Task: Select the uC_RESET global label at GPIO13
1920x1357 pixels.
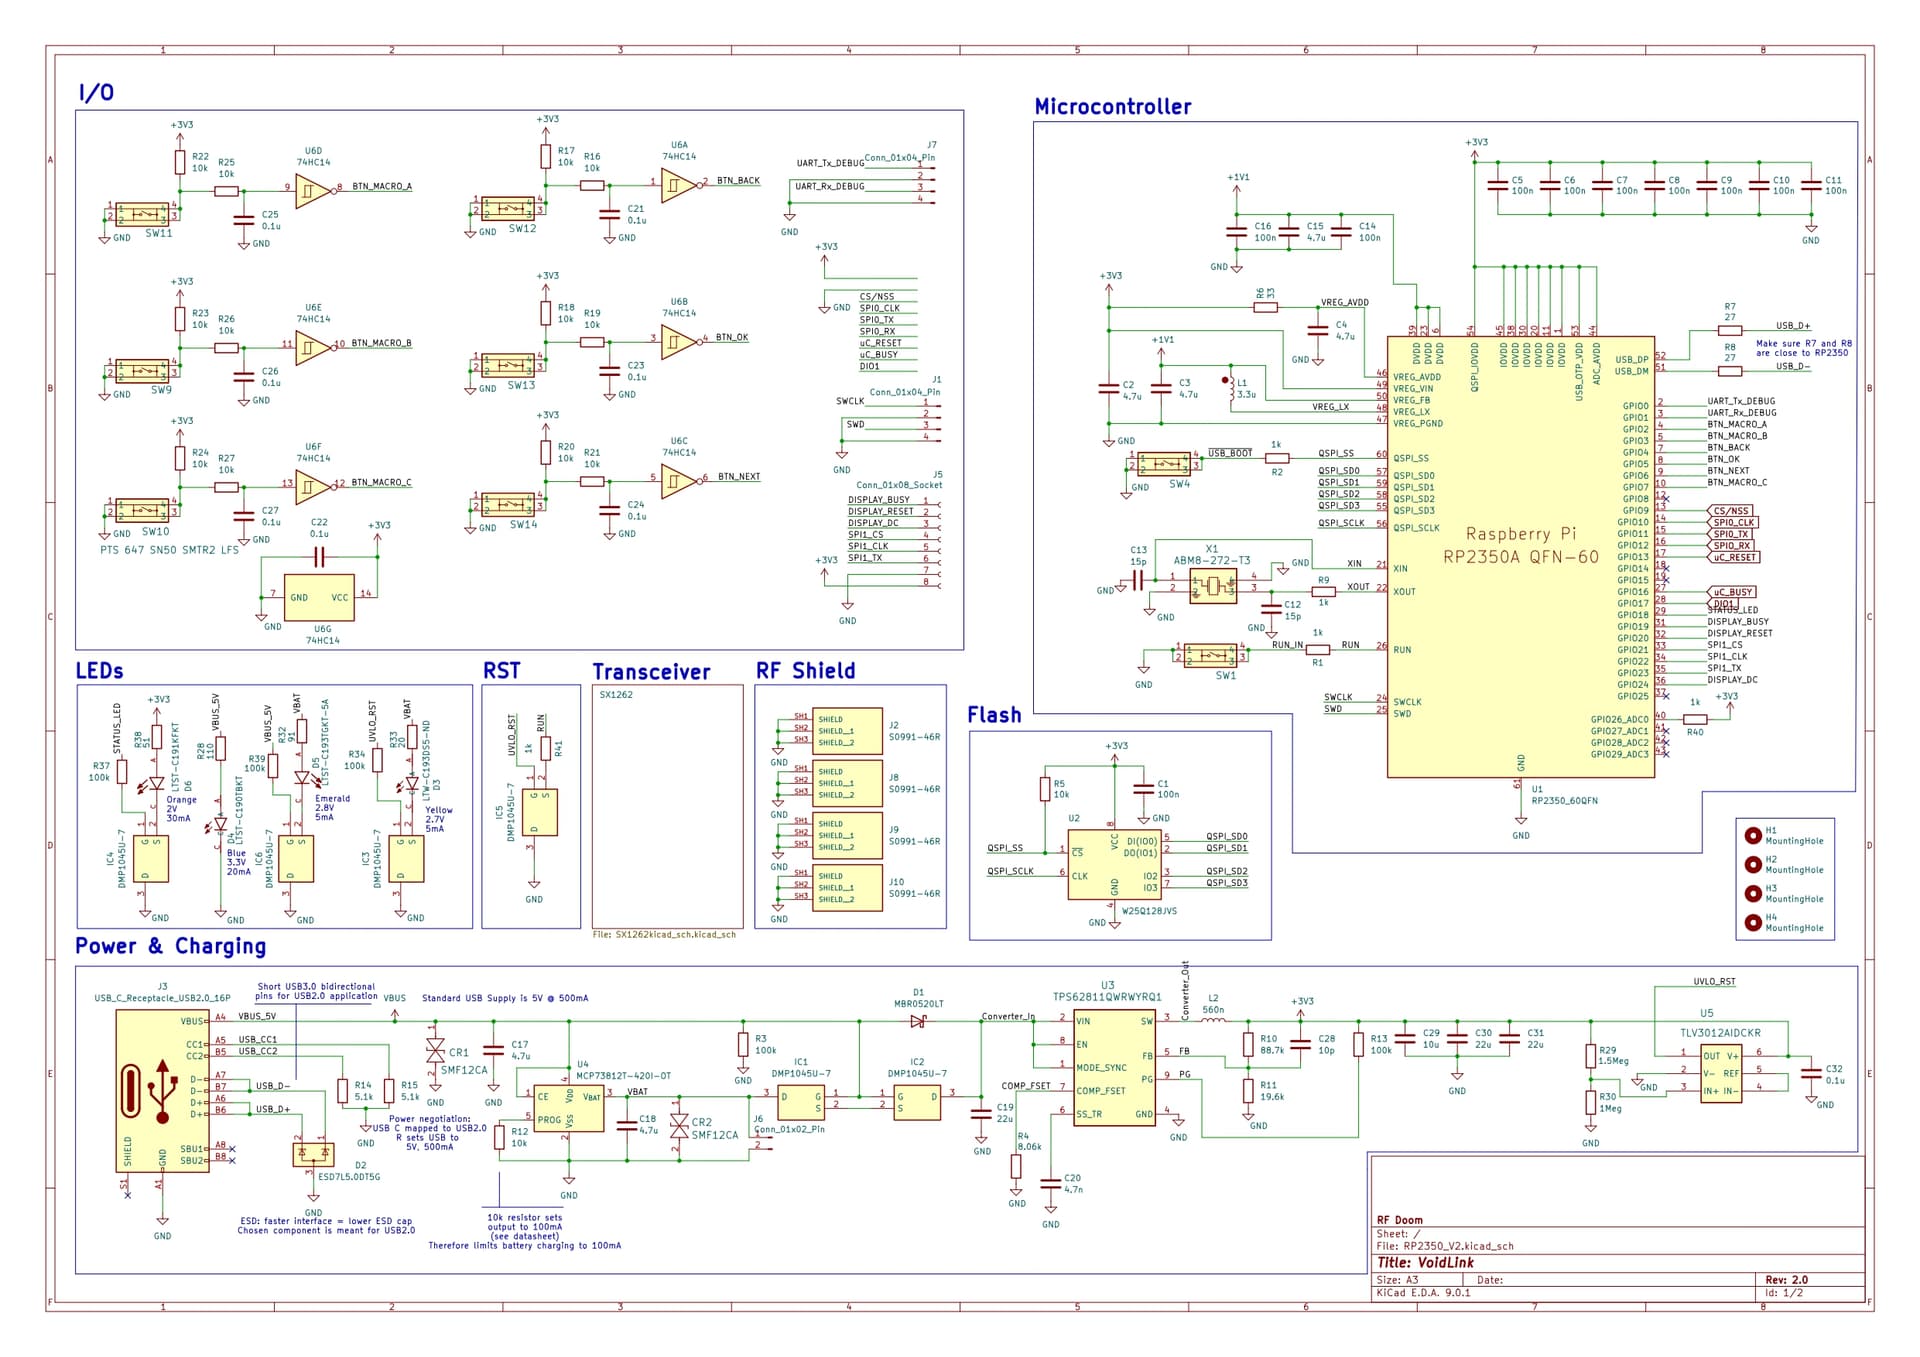Action: point(1735,557)
